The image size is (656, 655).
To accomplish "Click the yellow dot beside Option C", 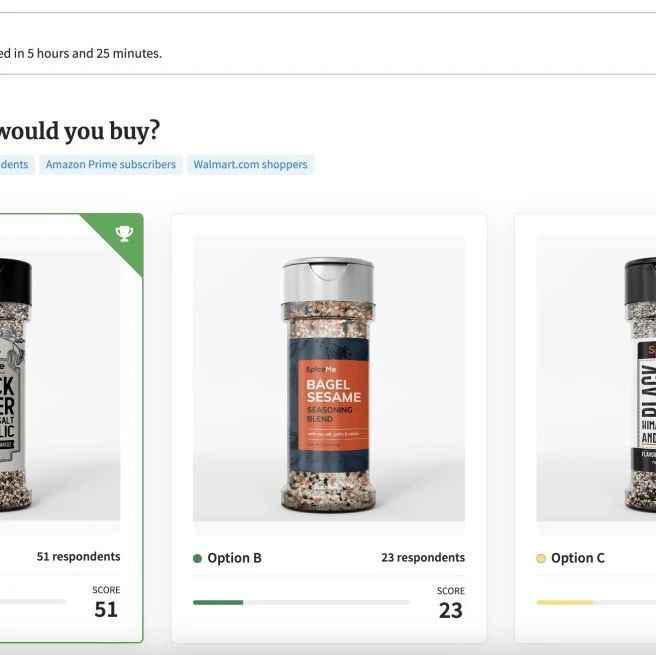I will pyautogui.click(x=541, y=558).
